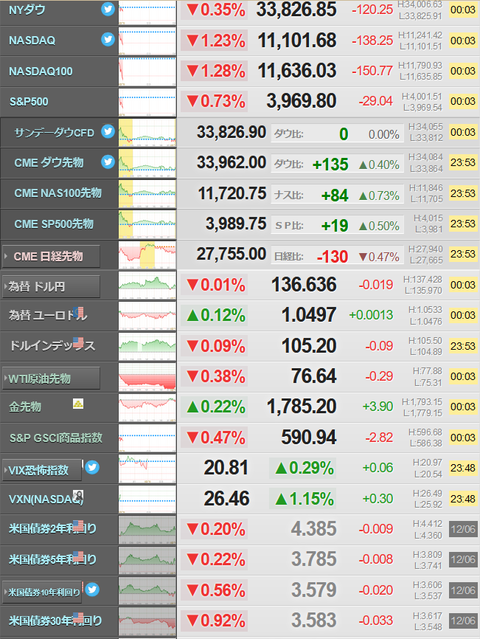Viewport: 480px width, 639px height.
Task: Open the NASDAQ100 mini chart
Action: click(148, 71)
